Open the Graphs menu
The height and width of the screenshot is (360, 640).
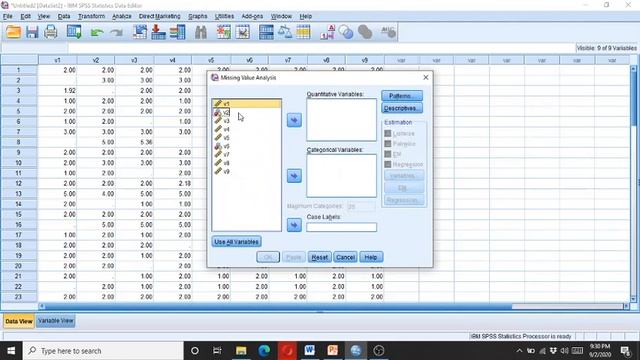(x=198, y=16)
